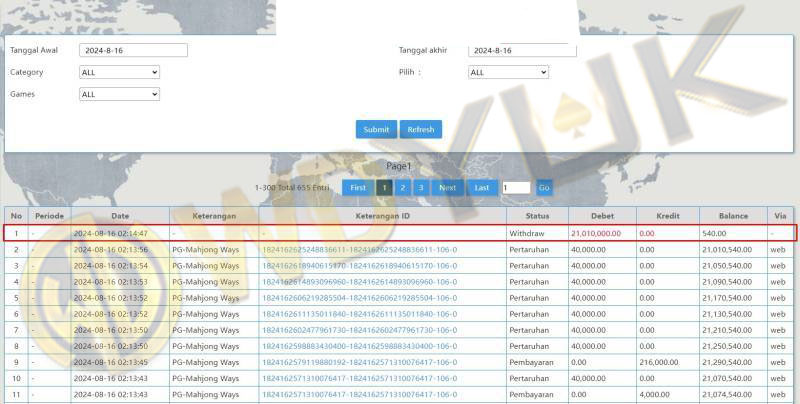The height and width of the screenshot is (404, 800).
Task: Click the Tanggal akhir date field
Action: click(522, 50)
